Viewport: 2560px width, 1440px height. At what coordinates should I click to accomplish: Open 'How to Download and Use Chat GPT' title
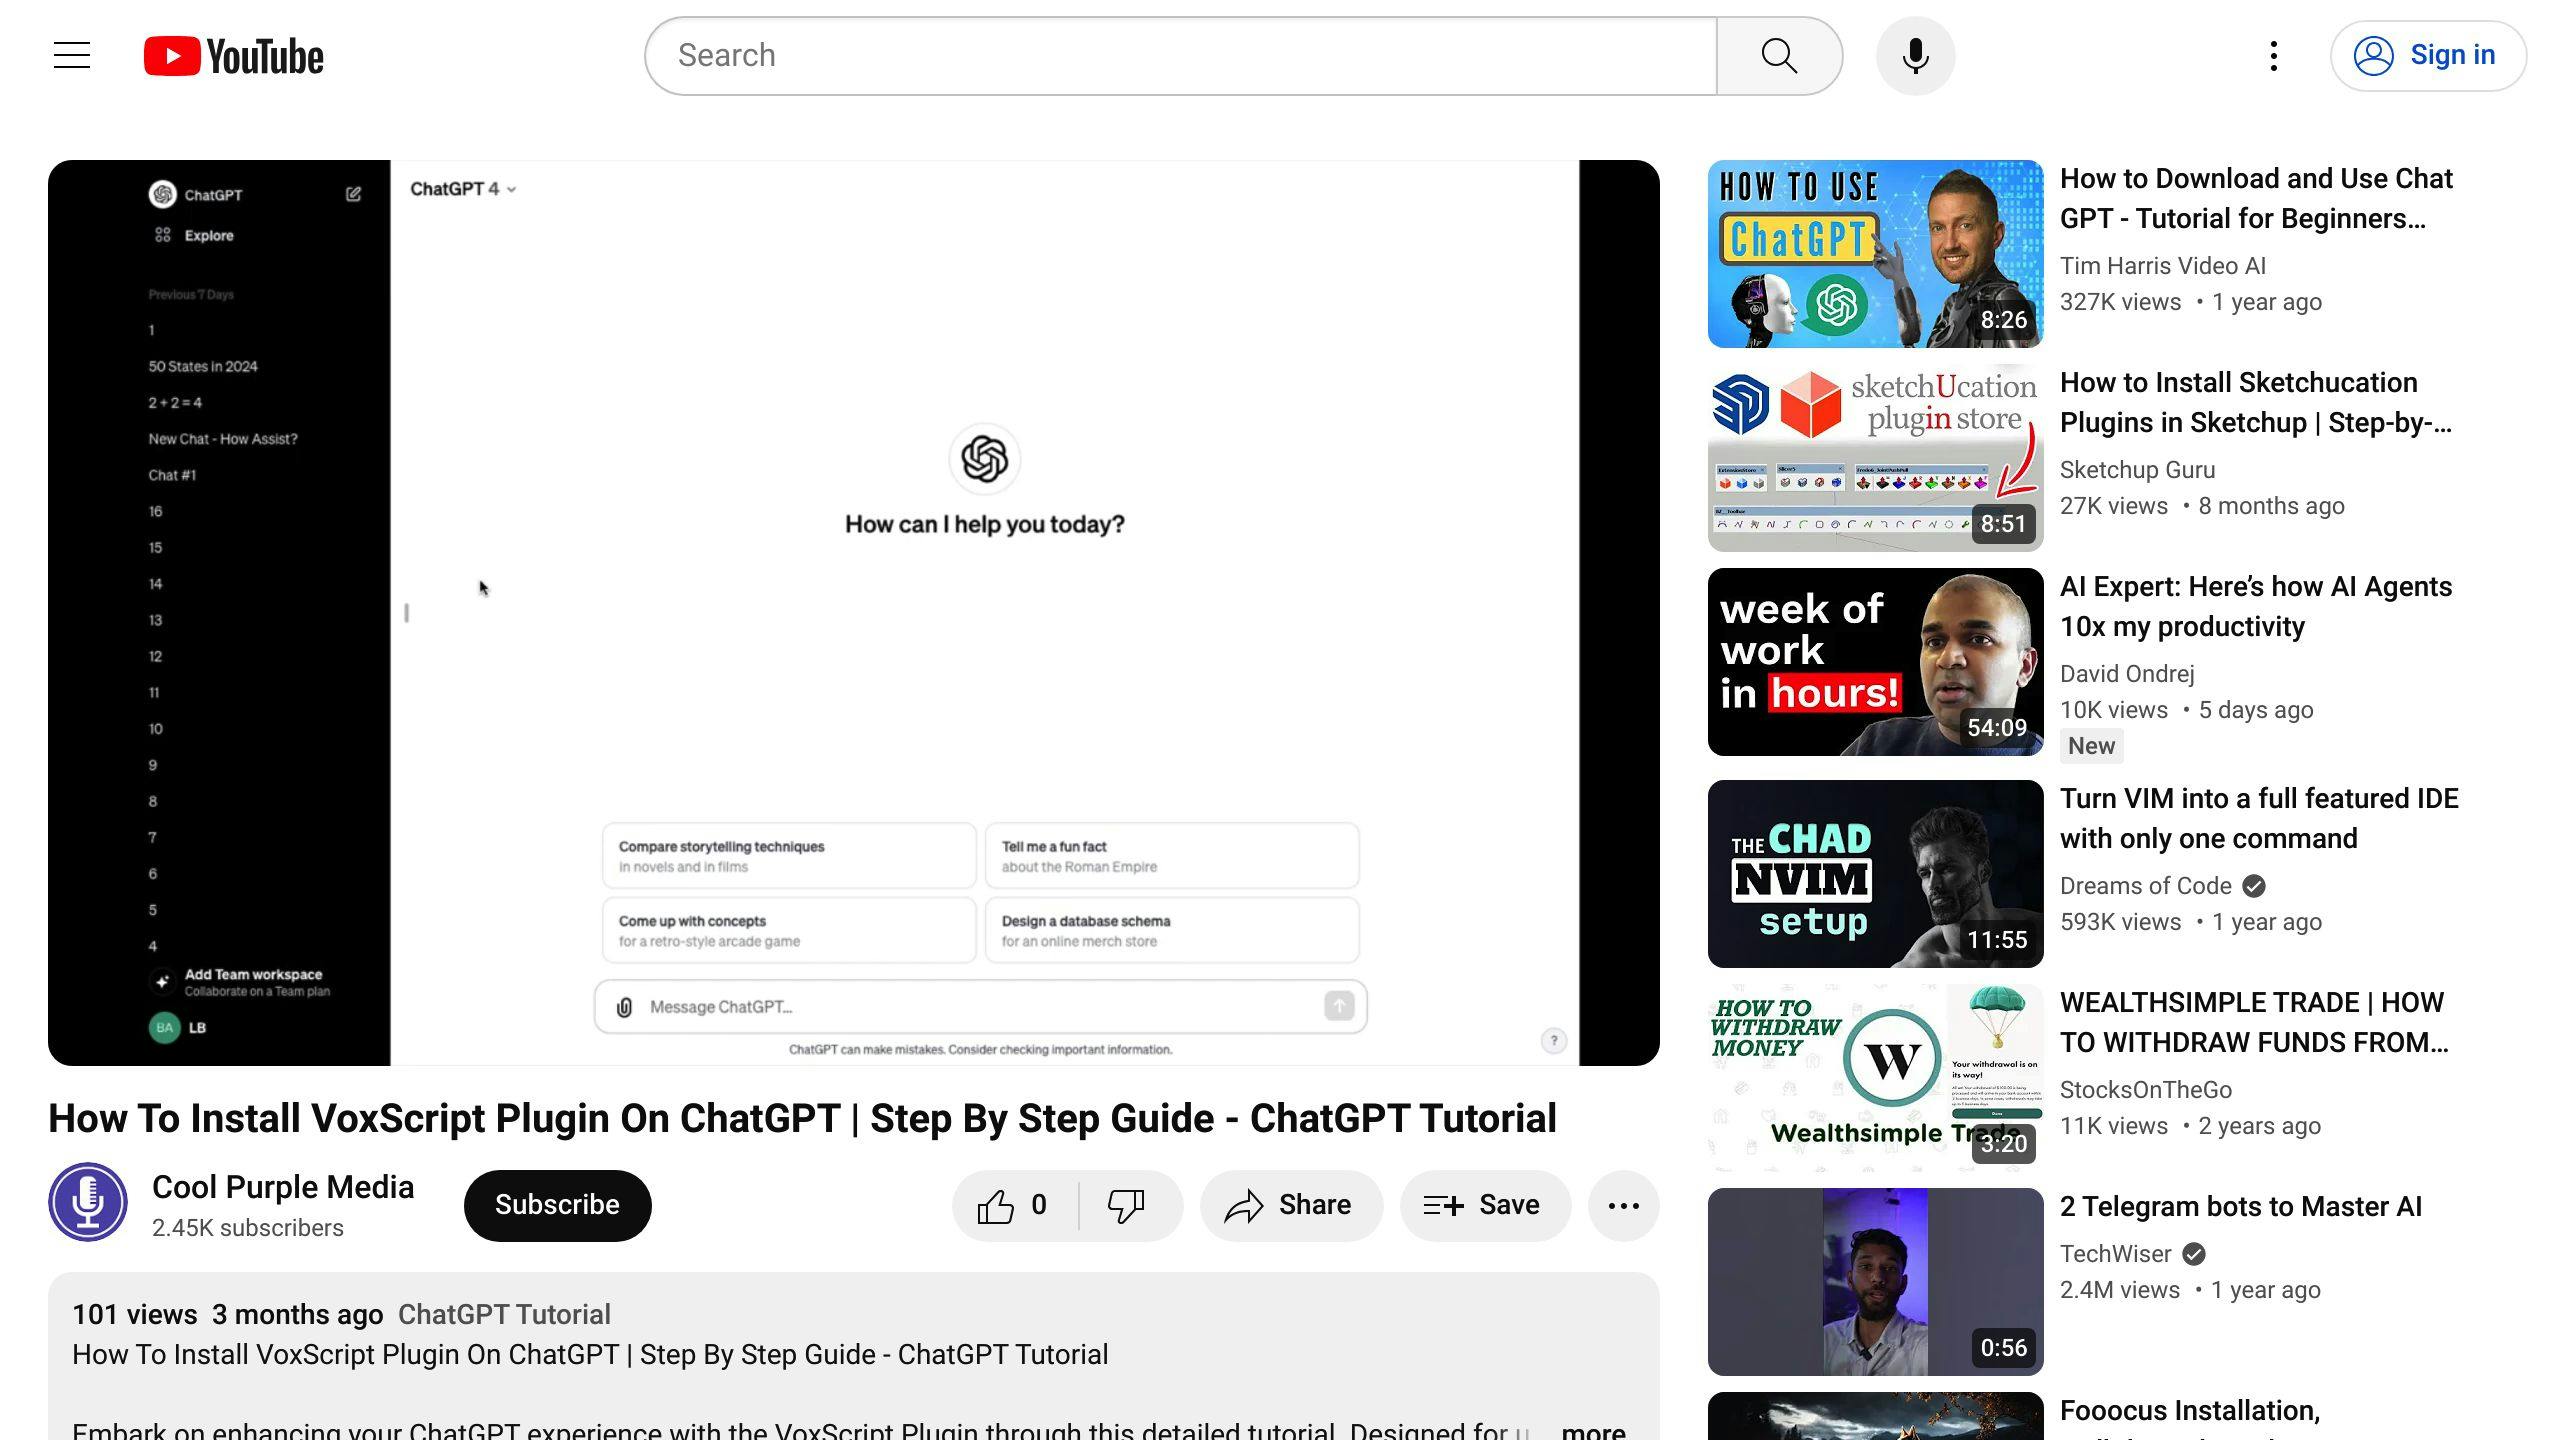[2256, 198]
